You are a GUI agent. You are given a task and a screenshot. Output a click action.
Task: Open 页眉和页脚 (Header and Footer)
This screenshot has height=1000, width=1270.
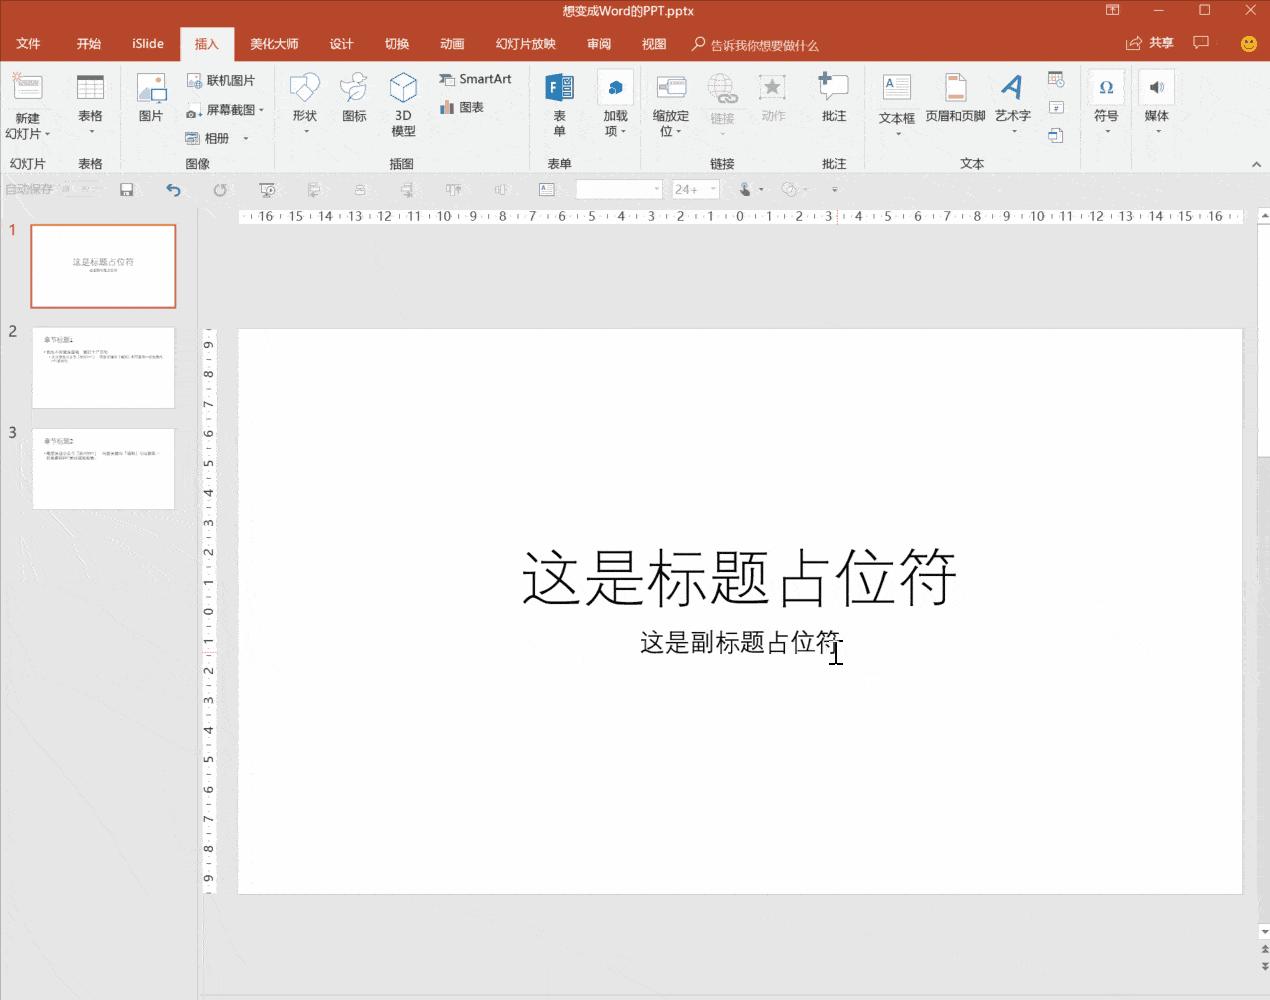(955, 100)
